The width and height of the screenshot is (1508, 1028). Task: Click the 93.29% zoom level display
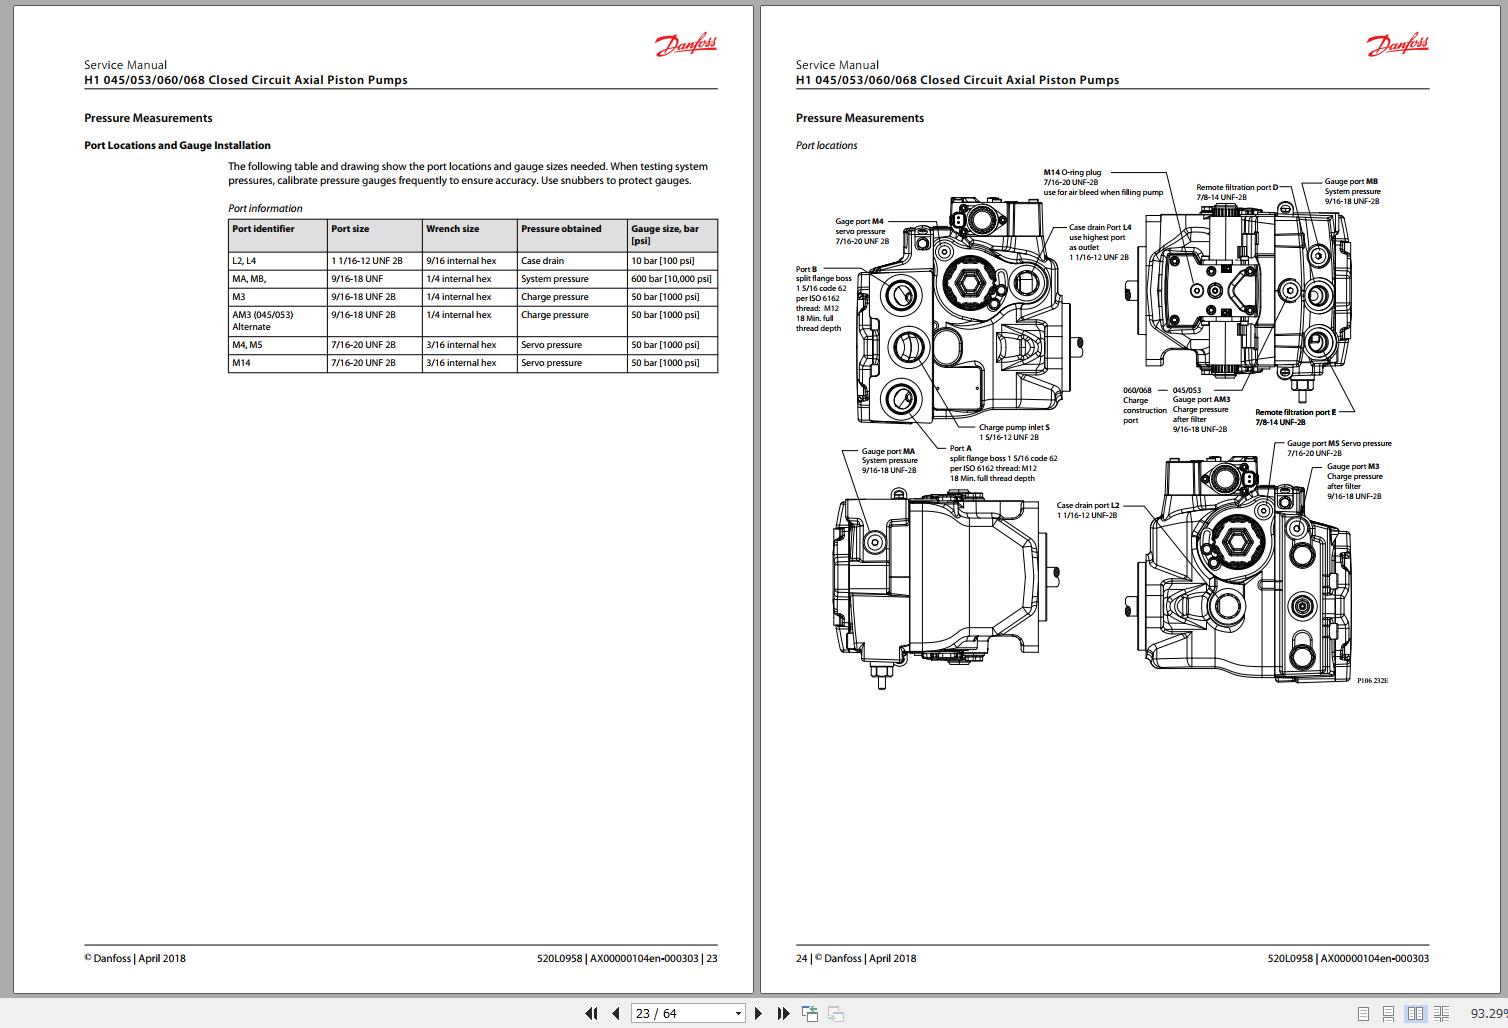(1485, 1012)
